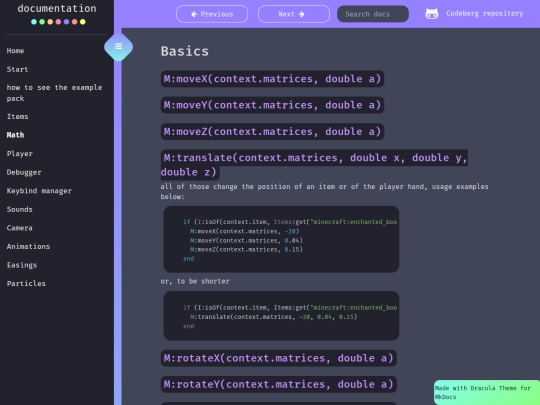Click the M:moveX(context.matrices, -20) code line
The image size is (540, 405).
[x=245, y=231]
